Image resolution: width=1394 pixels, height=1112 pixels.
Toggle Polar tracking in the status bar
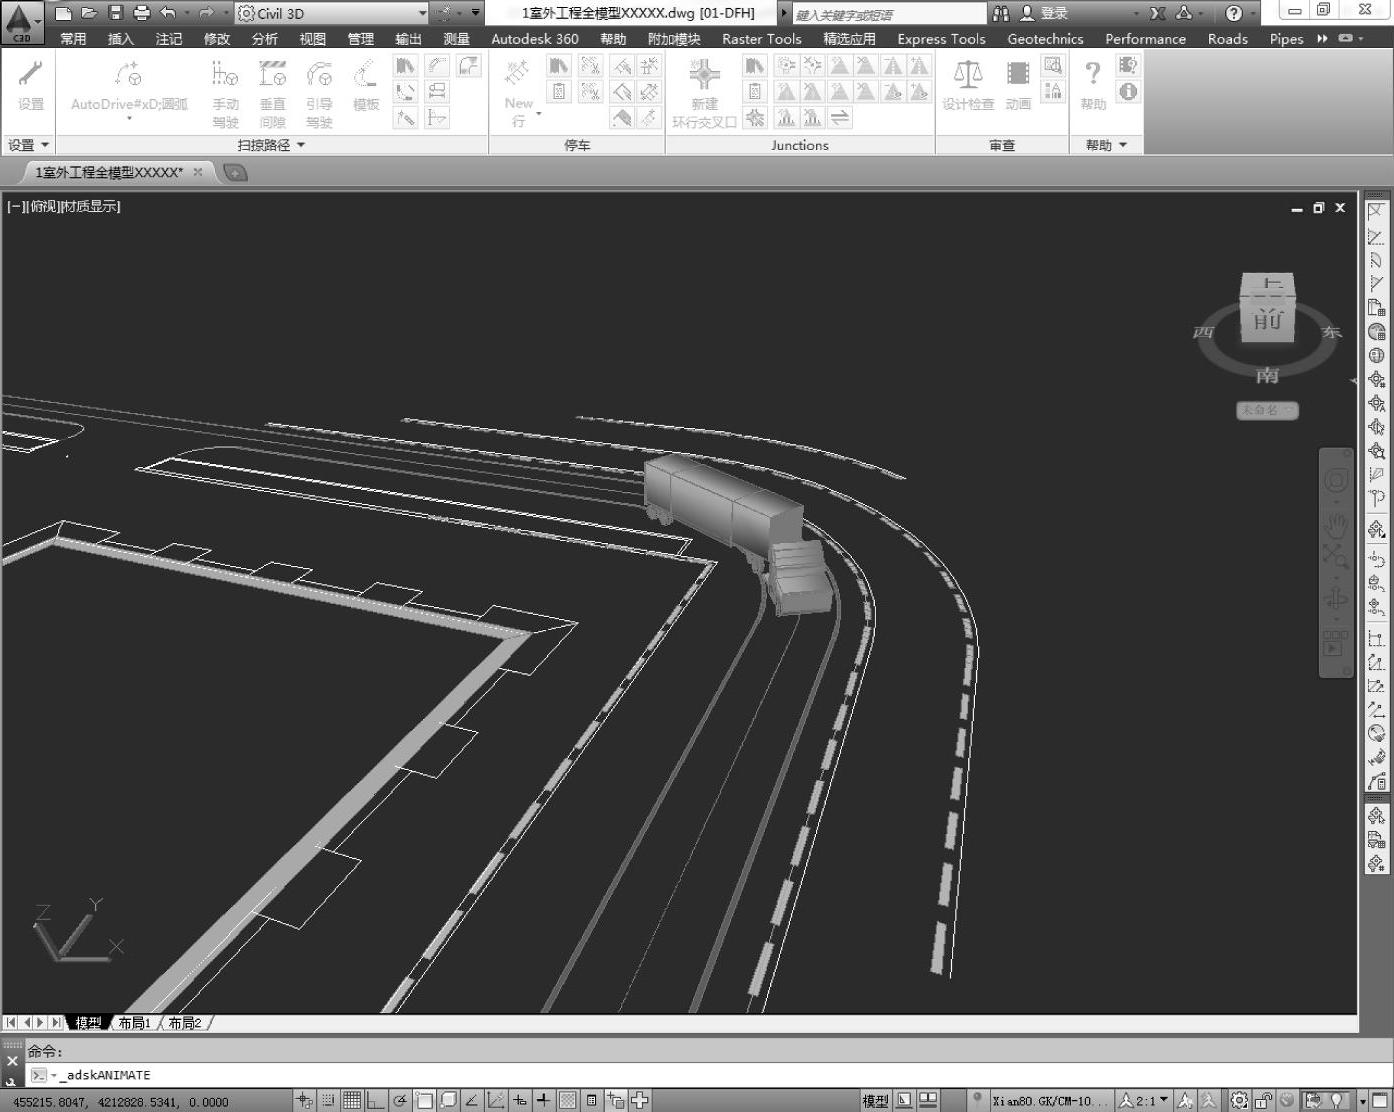400,1101
